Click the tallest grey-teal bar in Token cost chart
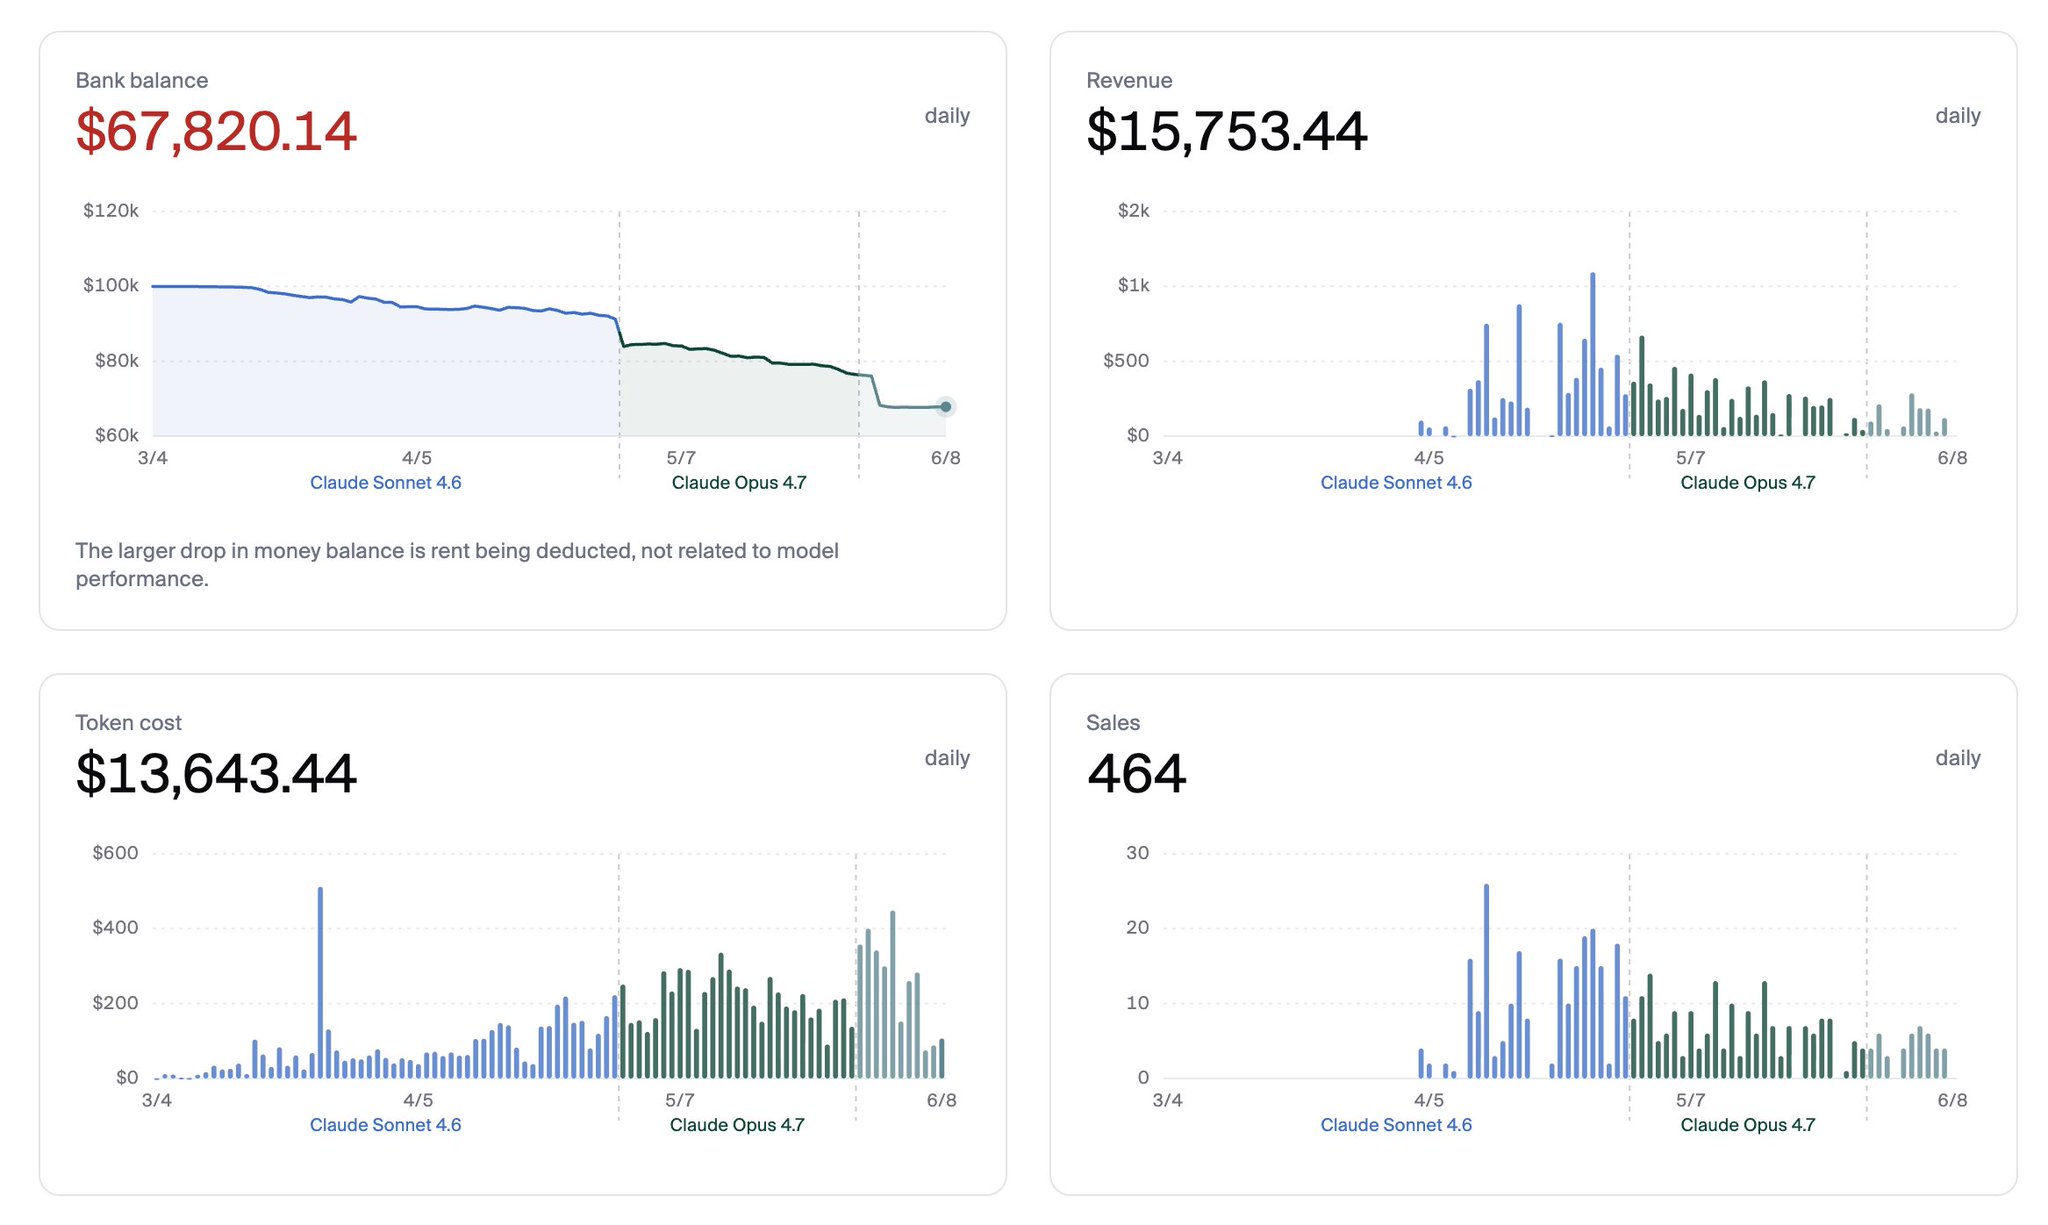Viewport: 2048px width, 1225px height. (x=892, y=994)
